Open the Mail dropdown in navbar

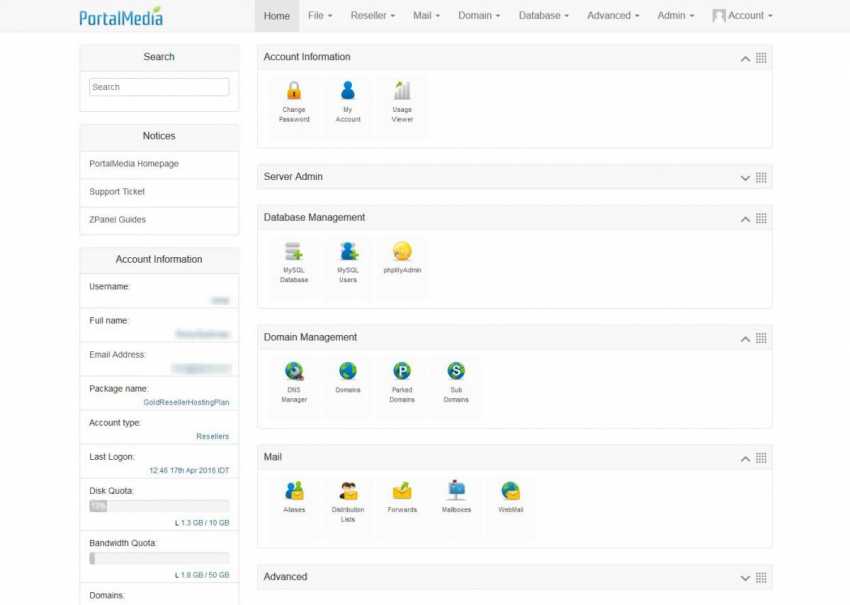click(427, 16)
